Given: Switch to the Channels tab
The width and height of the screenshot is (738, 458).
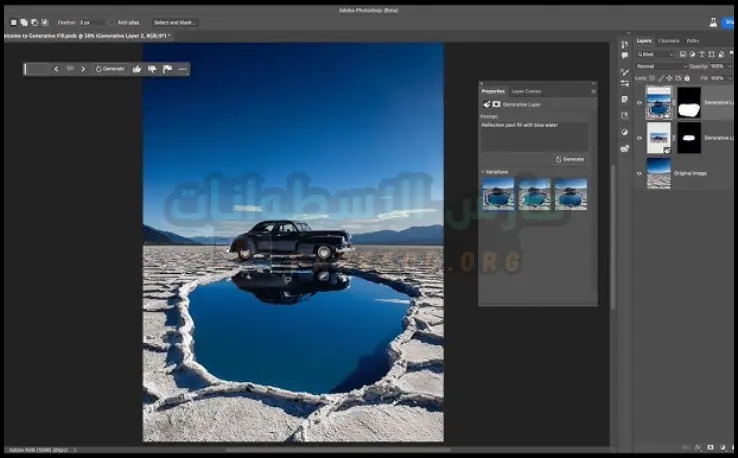Looking at the screenshot, I should 668,41.
